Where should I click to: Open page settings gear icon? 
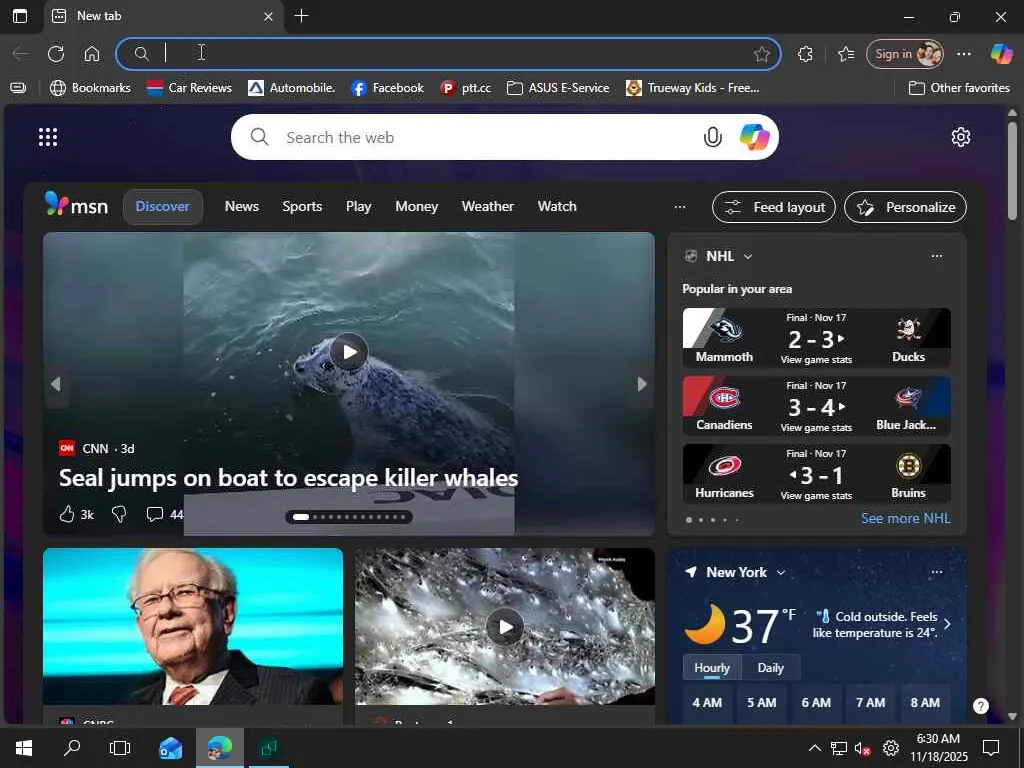(x=961, y=137)
